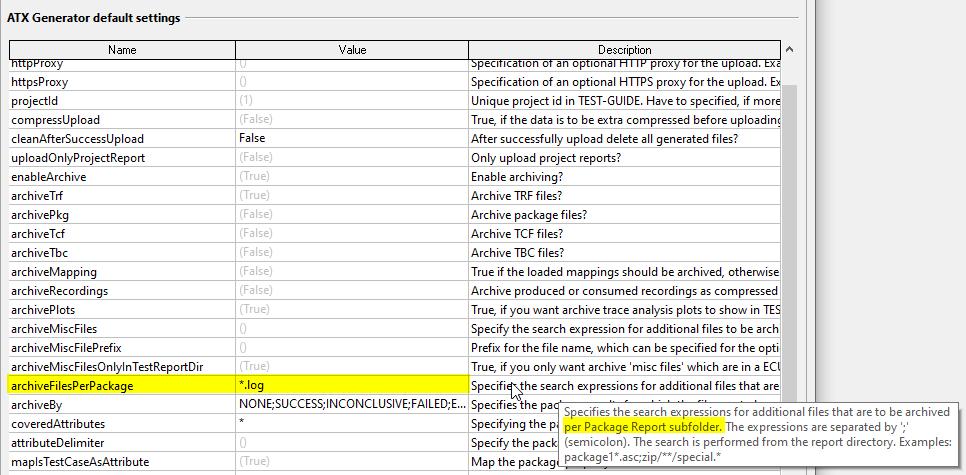Screen dimensions: 966x475
Task: Select the mapIsTestCaseAsAttribute setting name
Action: pos(122,462)
